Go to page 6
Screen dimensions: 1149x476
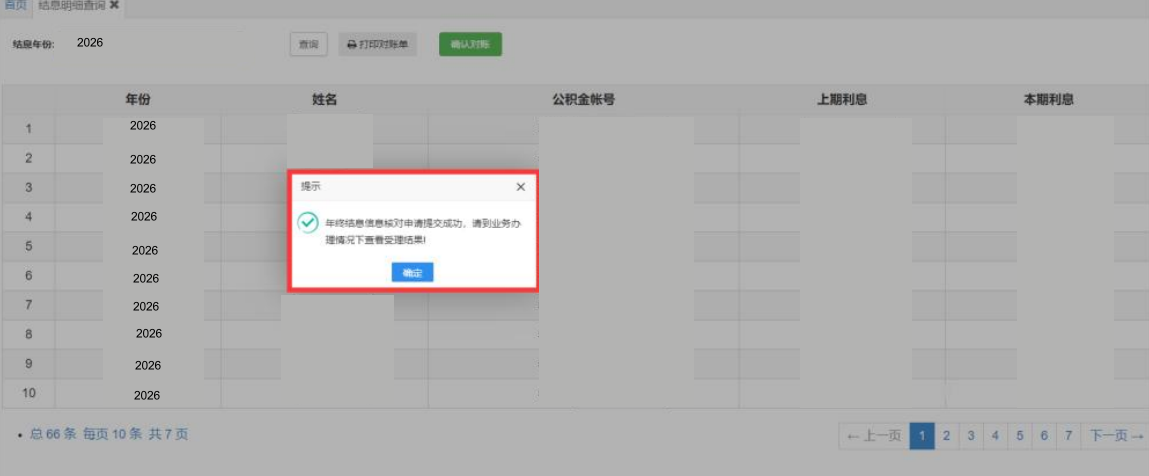tap(1044, 436)
